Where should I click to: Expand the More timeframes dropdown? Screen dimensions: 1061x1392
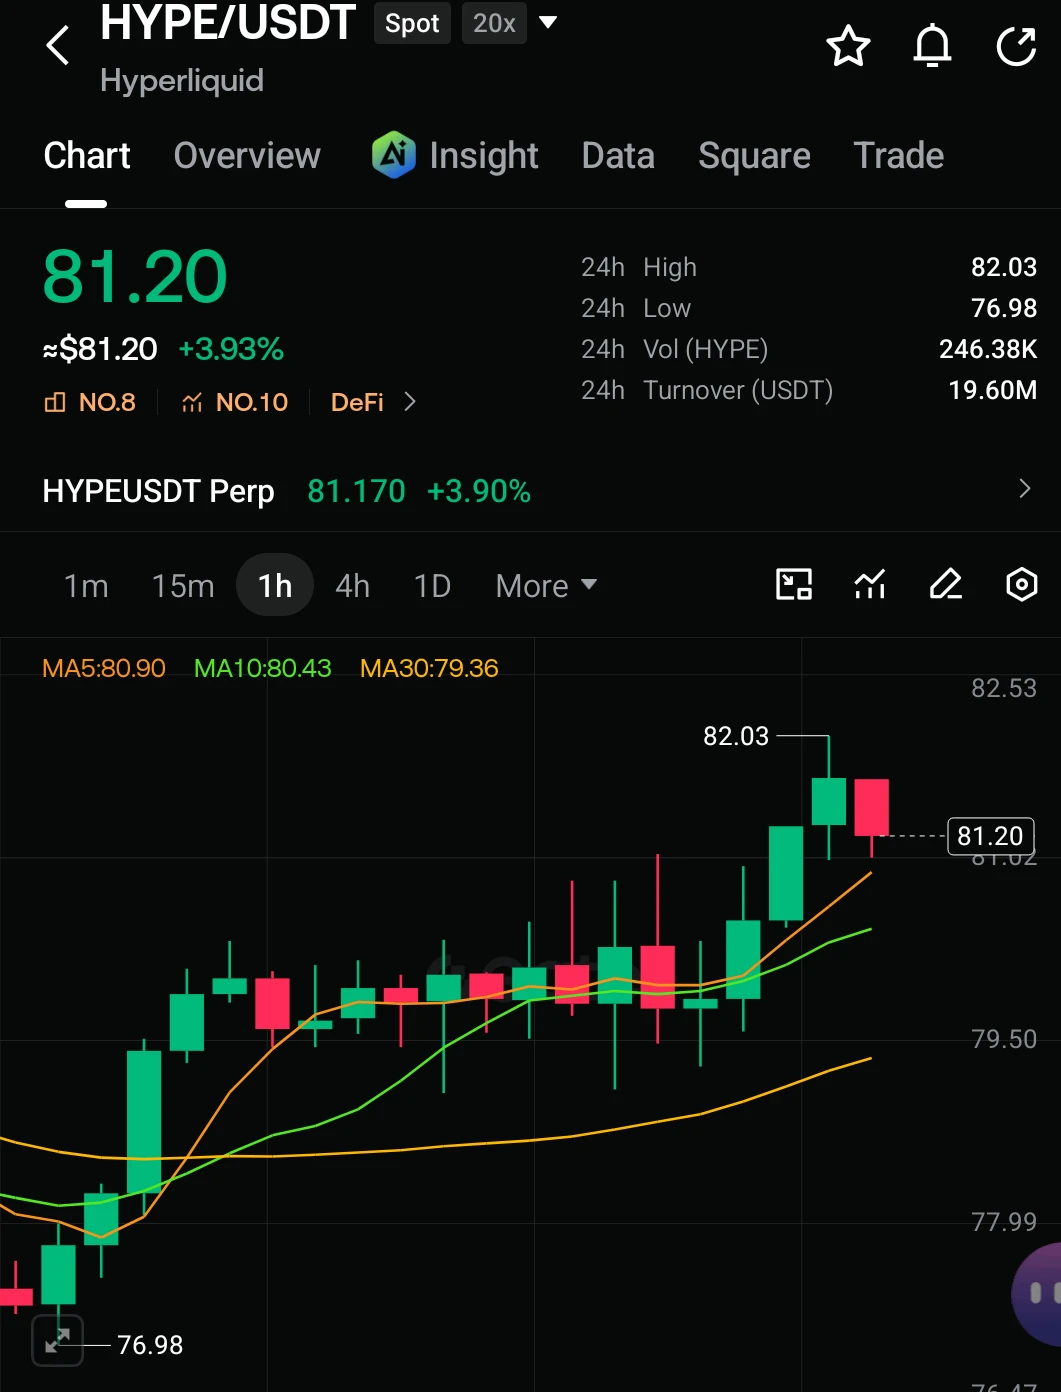(546, 585)
